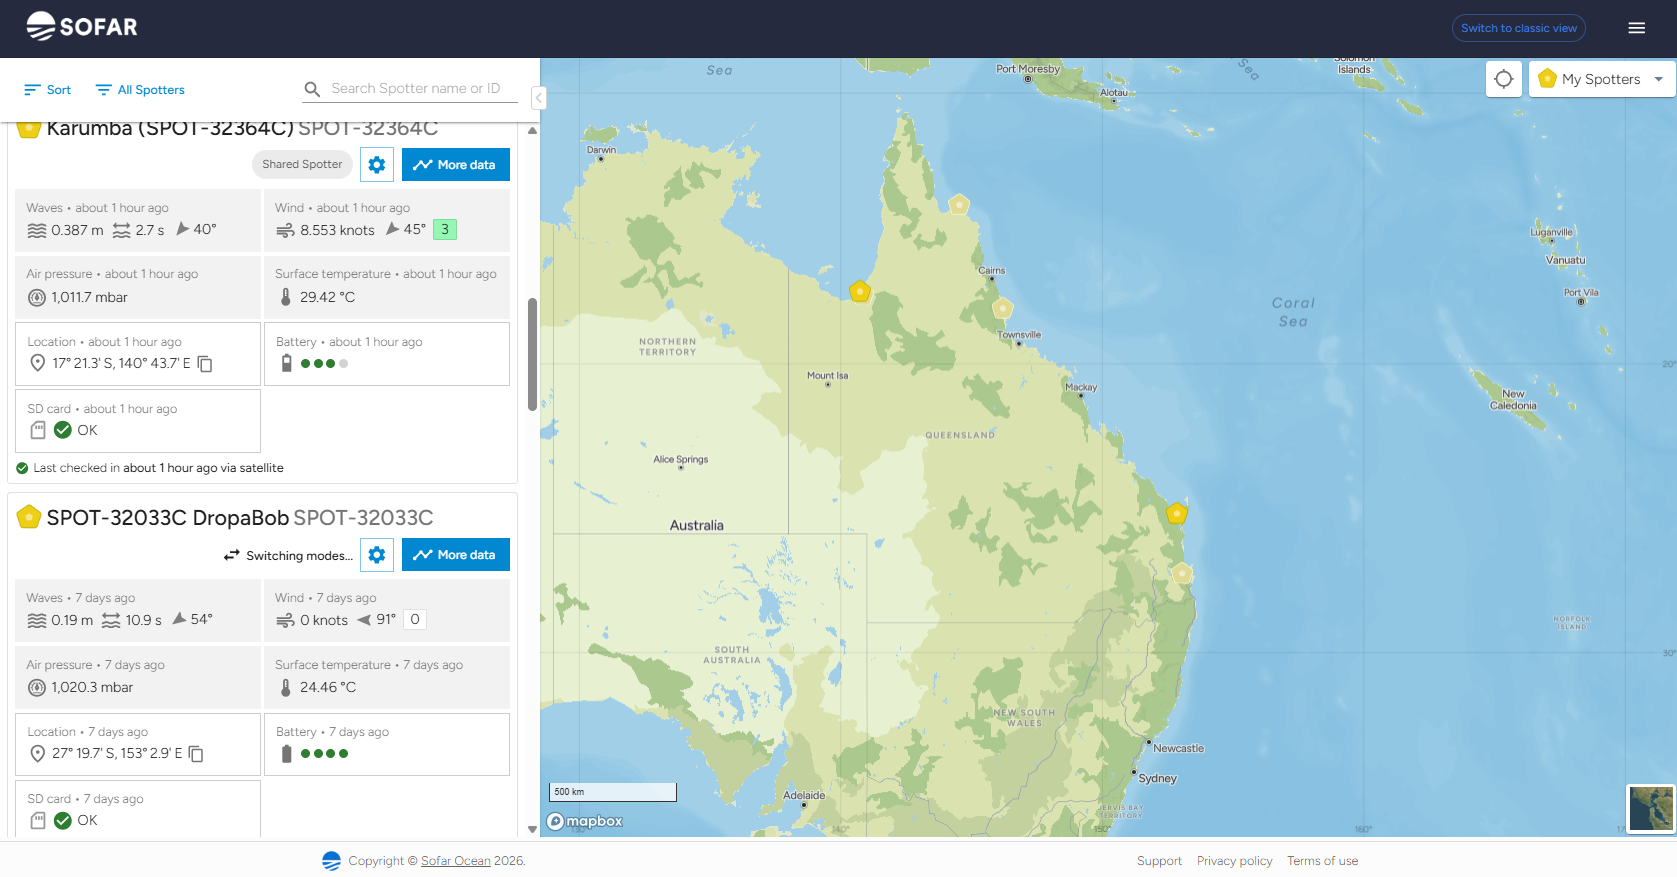Screen dimensions: 1677x877
Task: Select the faded marker south of DropaBob
Action: [1182, 573]
